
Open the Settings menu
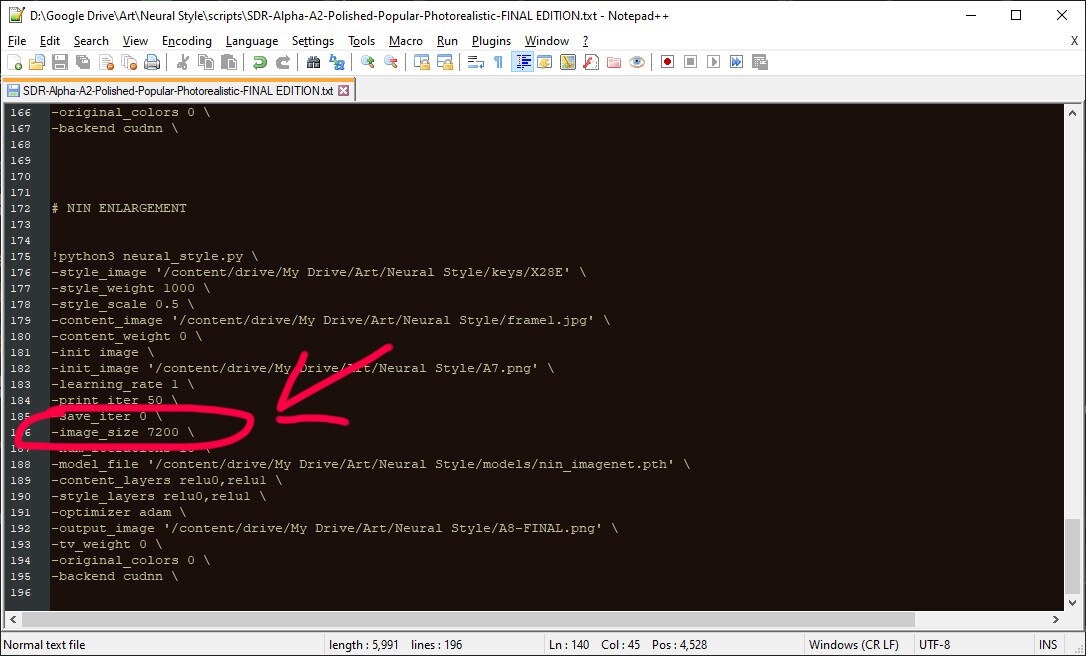[313, 41]
